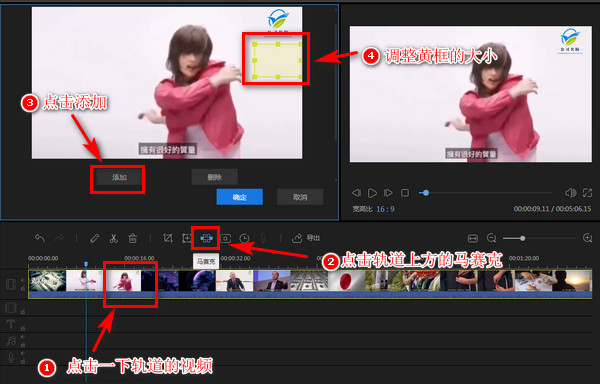The width and height of the screenshot is (600, 384).
Task: Click ruler at 00:01:20.00 timestamp
Action: (x=524, y=258)
